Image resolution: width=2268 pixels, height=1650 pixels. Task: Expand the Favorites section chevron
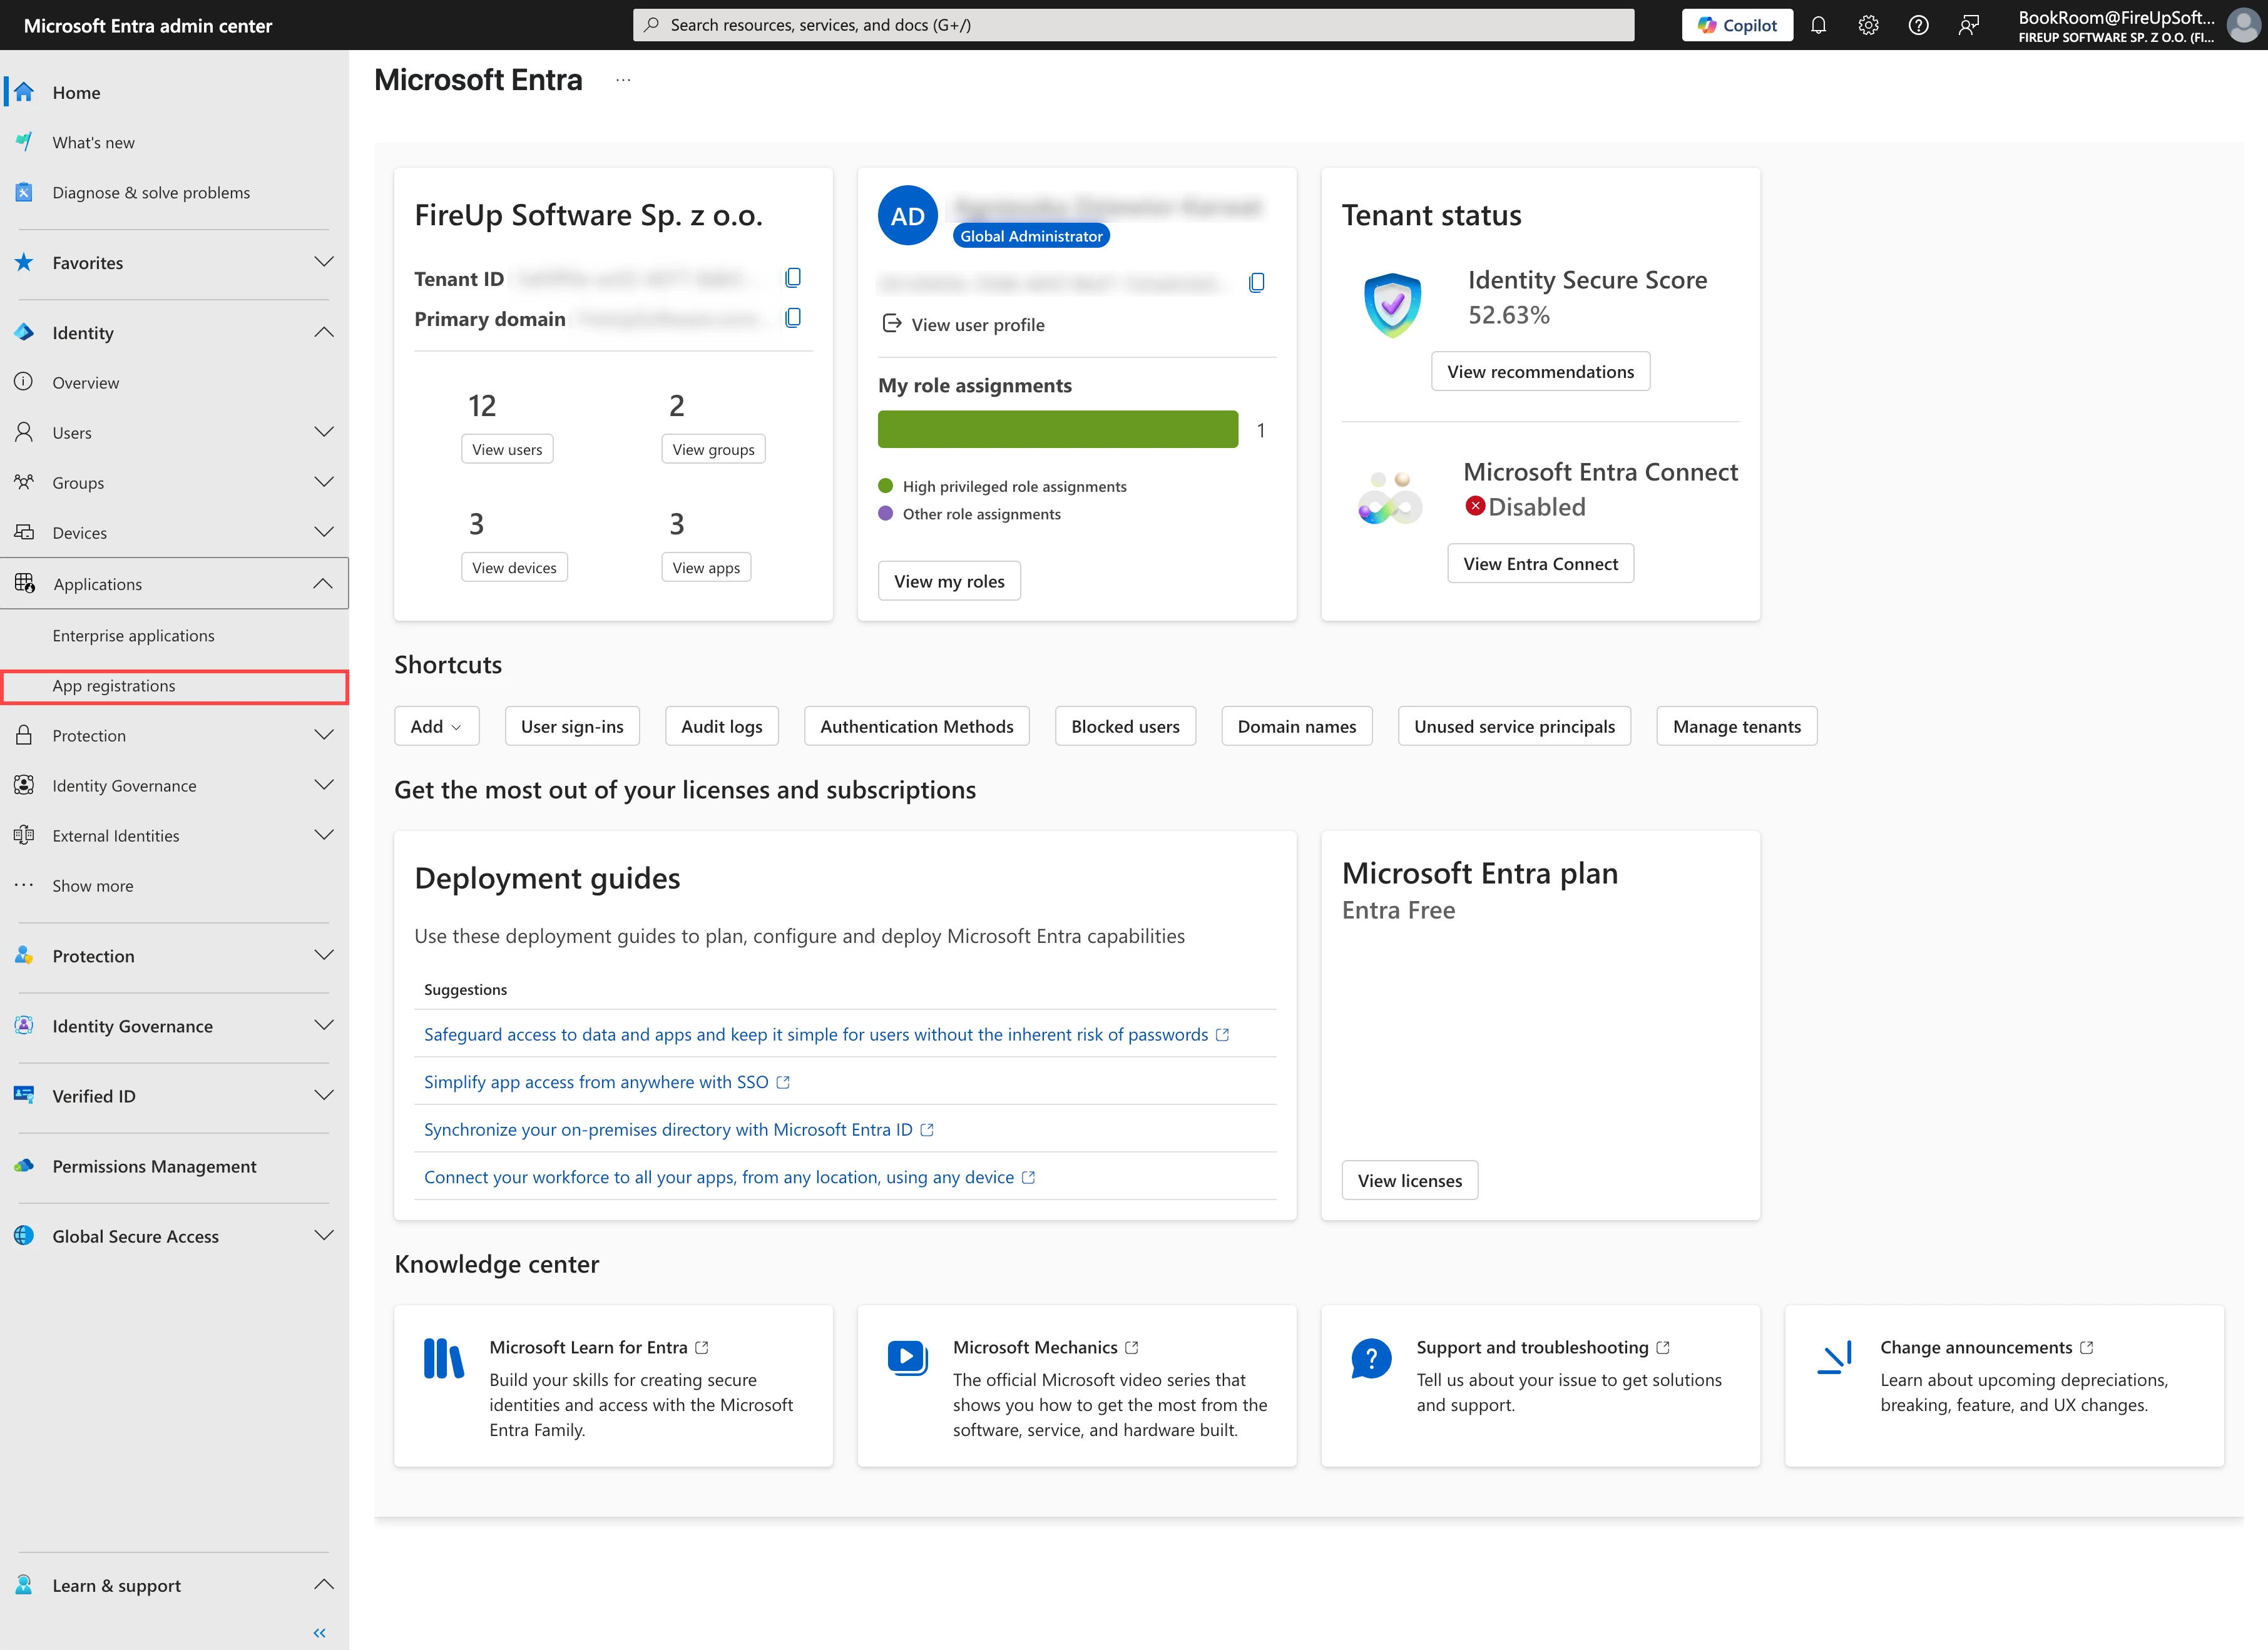click(324, 262)
